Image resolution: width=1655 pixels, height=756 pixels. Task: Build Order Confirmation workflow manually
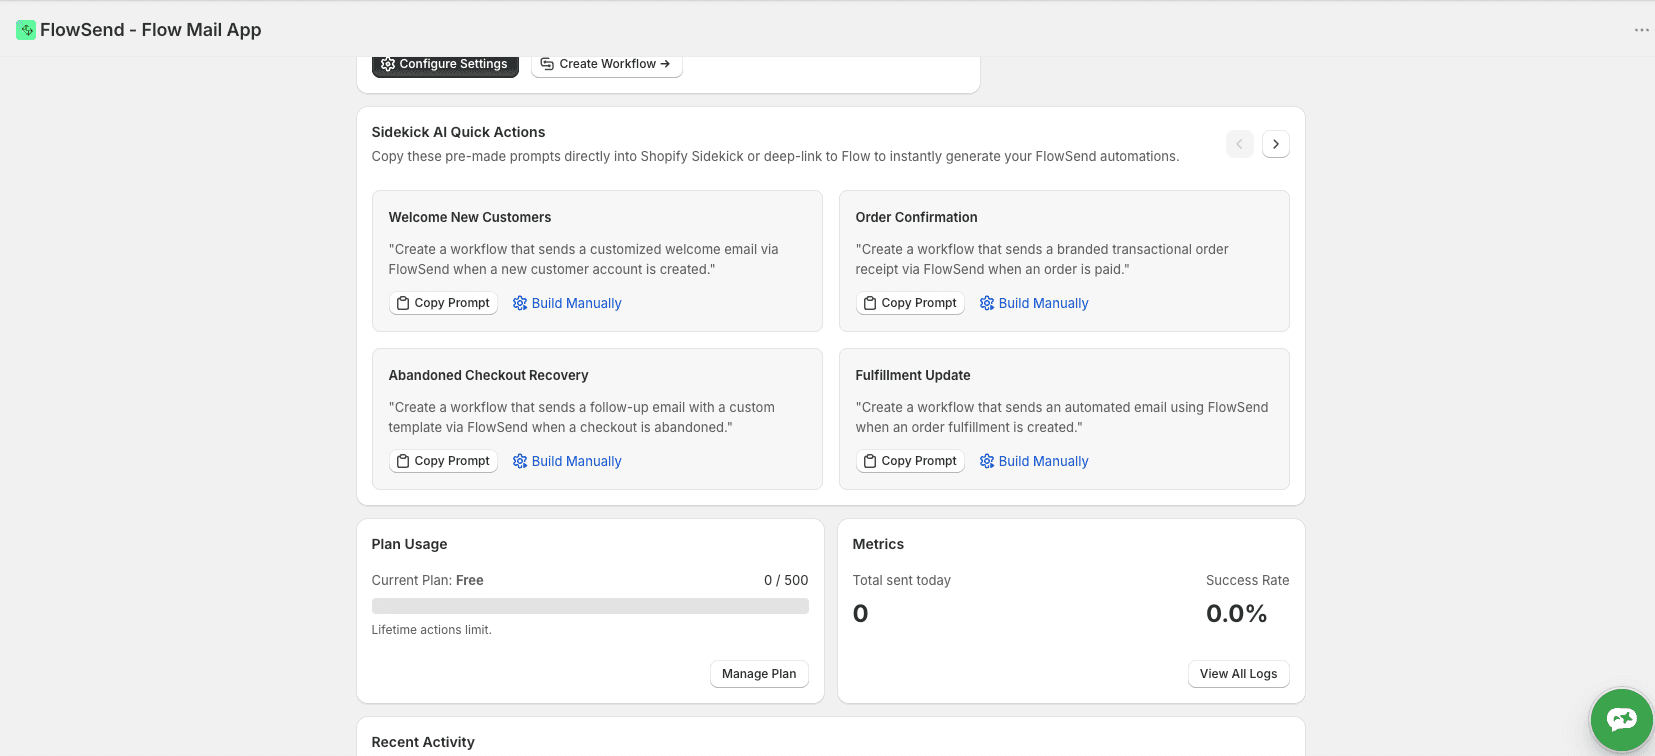[1034, 303]
